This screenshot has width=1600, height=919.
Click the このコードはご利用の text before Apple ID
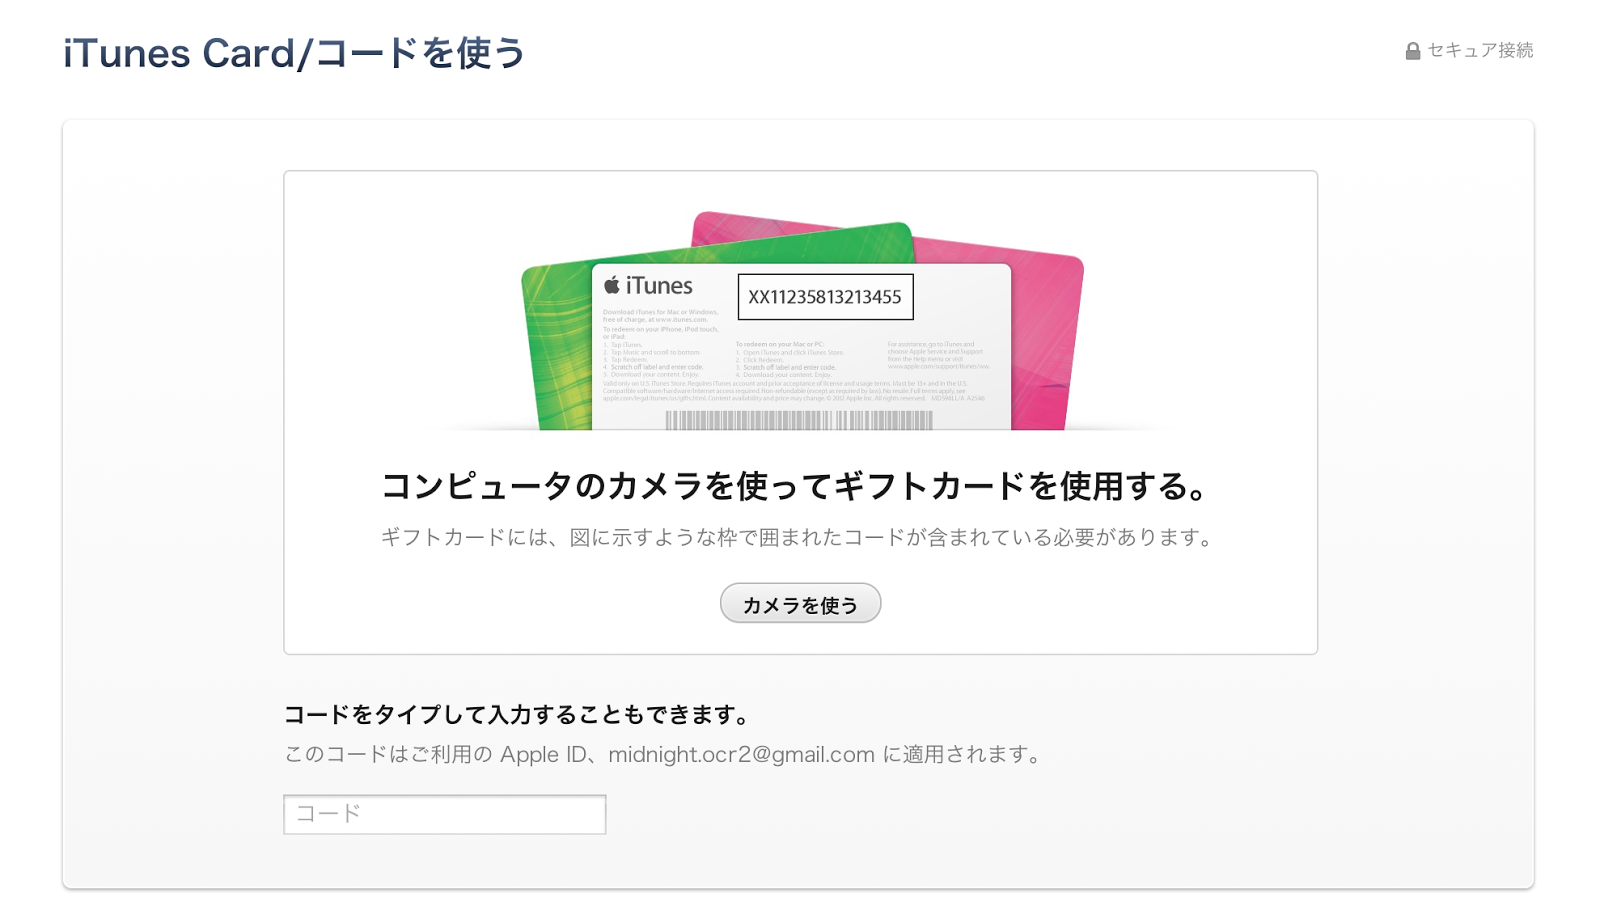pyautogui.click(x=388, y=755)
